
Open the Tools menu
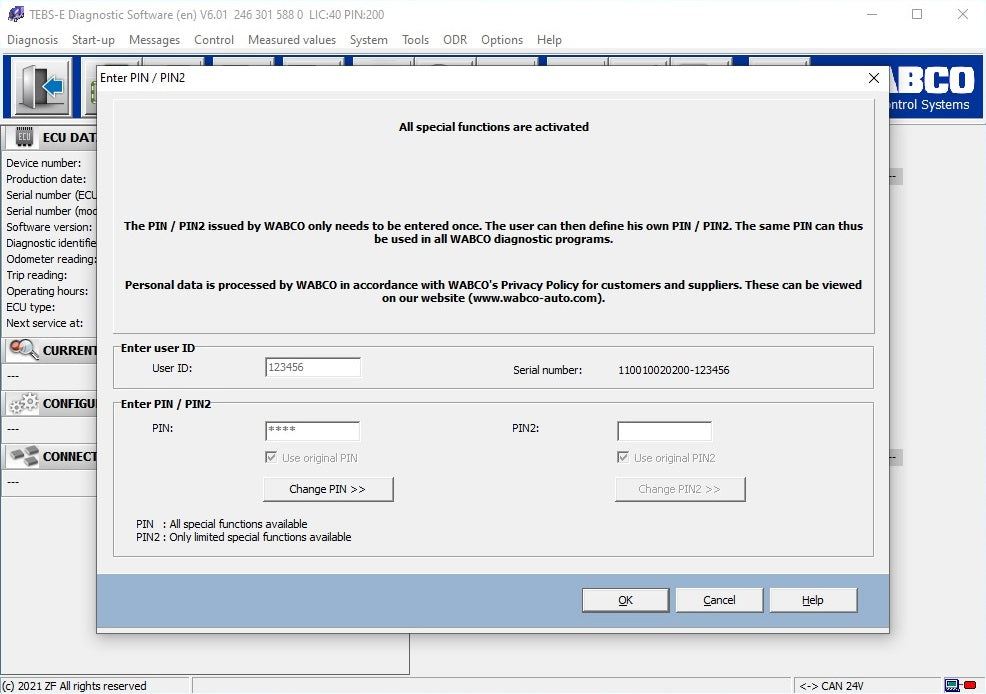point(415,40)
